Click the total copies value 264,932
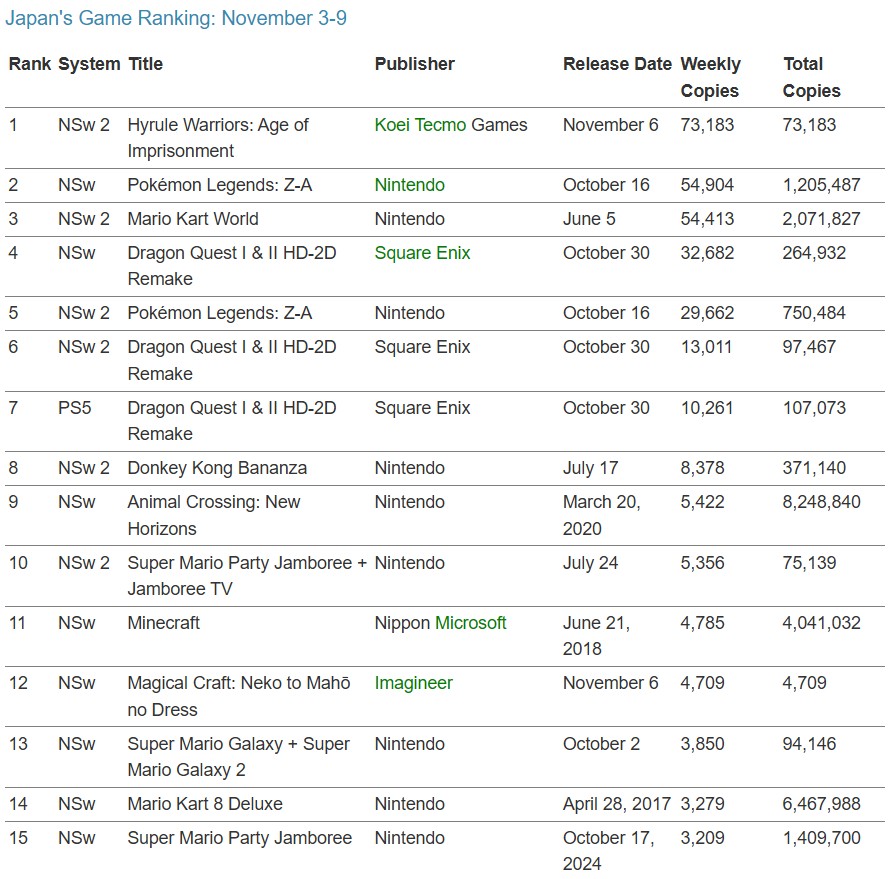This screenshot has height=879, width=895. click(x=814, y=253)
